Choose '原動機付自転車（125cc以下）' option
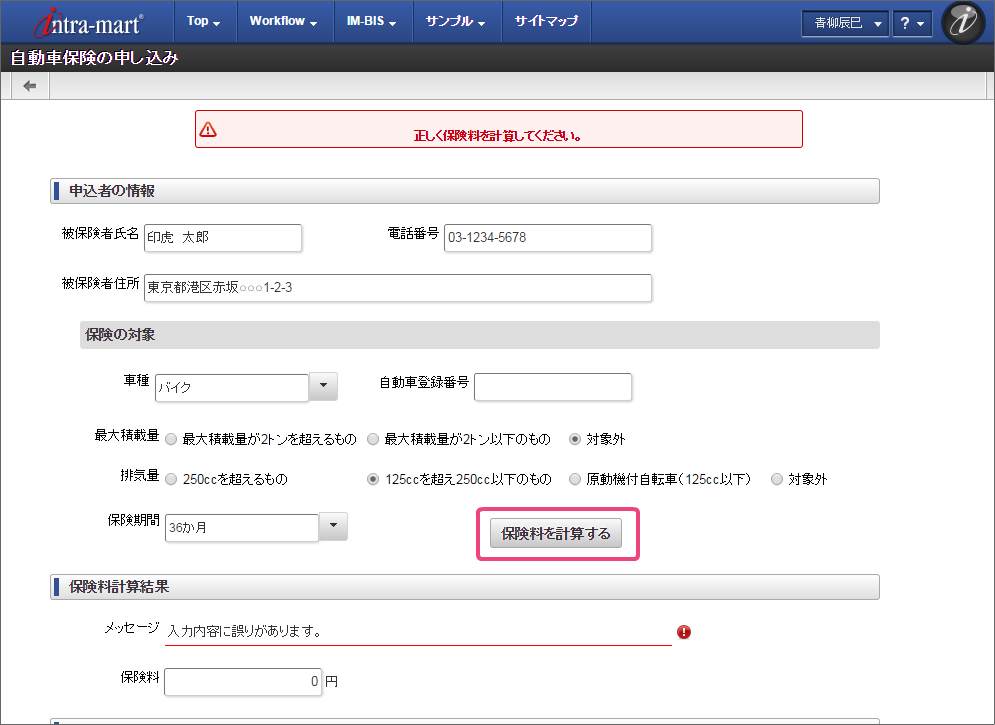Viewport: 995px width, 725px height. pyautogui.click(x=575, y=480)
